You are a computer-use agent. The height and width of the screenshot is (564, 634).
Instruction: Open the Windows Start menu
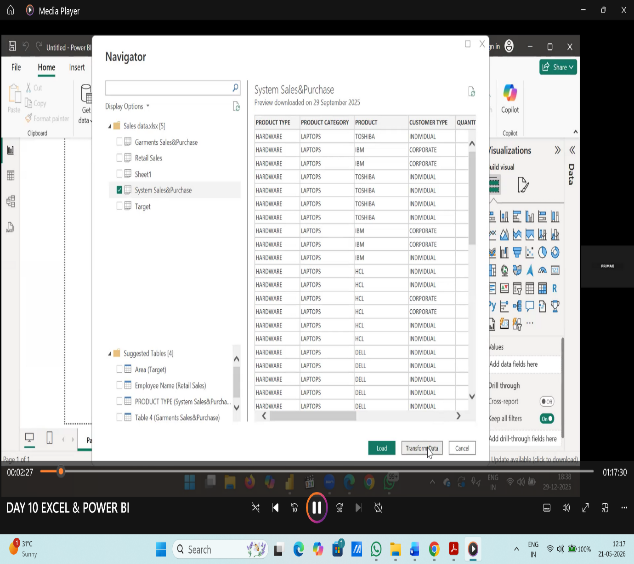[x=161, y=549]
